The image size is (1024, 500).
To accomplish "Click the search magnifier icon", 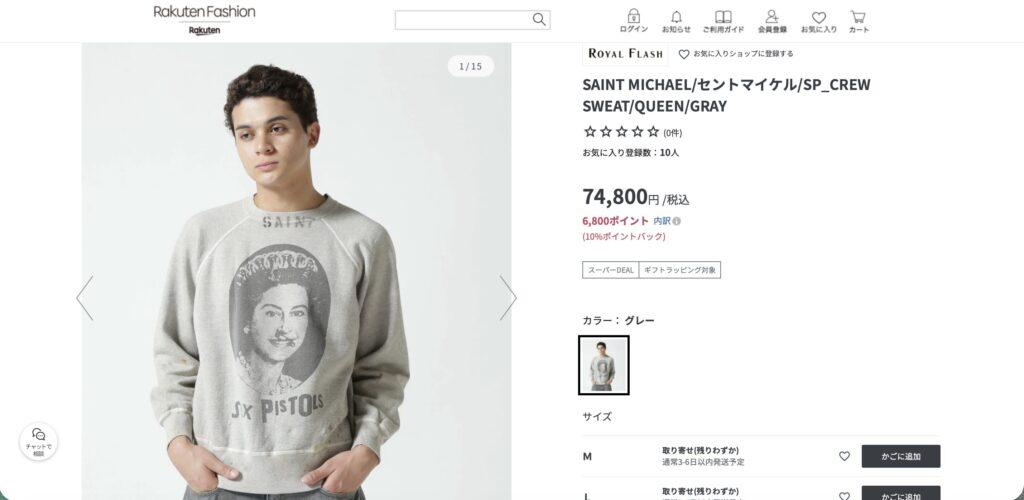I will [539, 19].
